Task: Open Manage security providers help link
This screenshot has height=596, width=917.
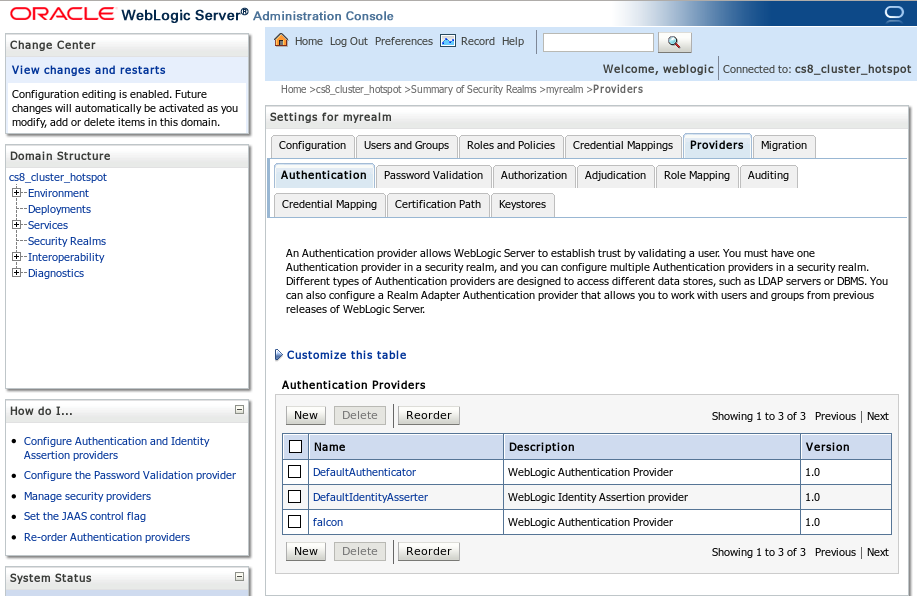Action: [x=87, y=496]
